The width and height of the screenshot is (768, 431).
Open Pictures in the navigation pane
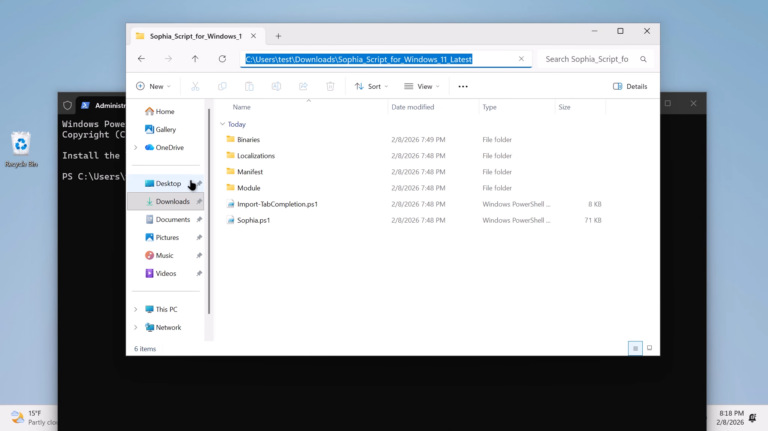click(162, 238)
